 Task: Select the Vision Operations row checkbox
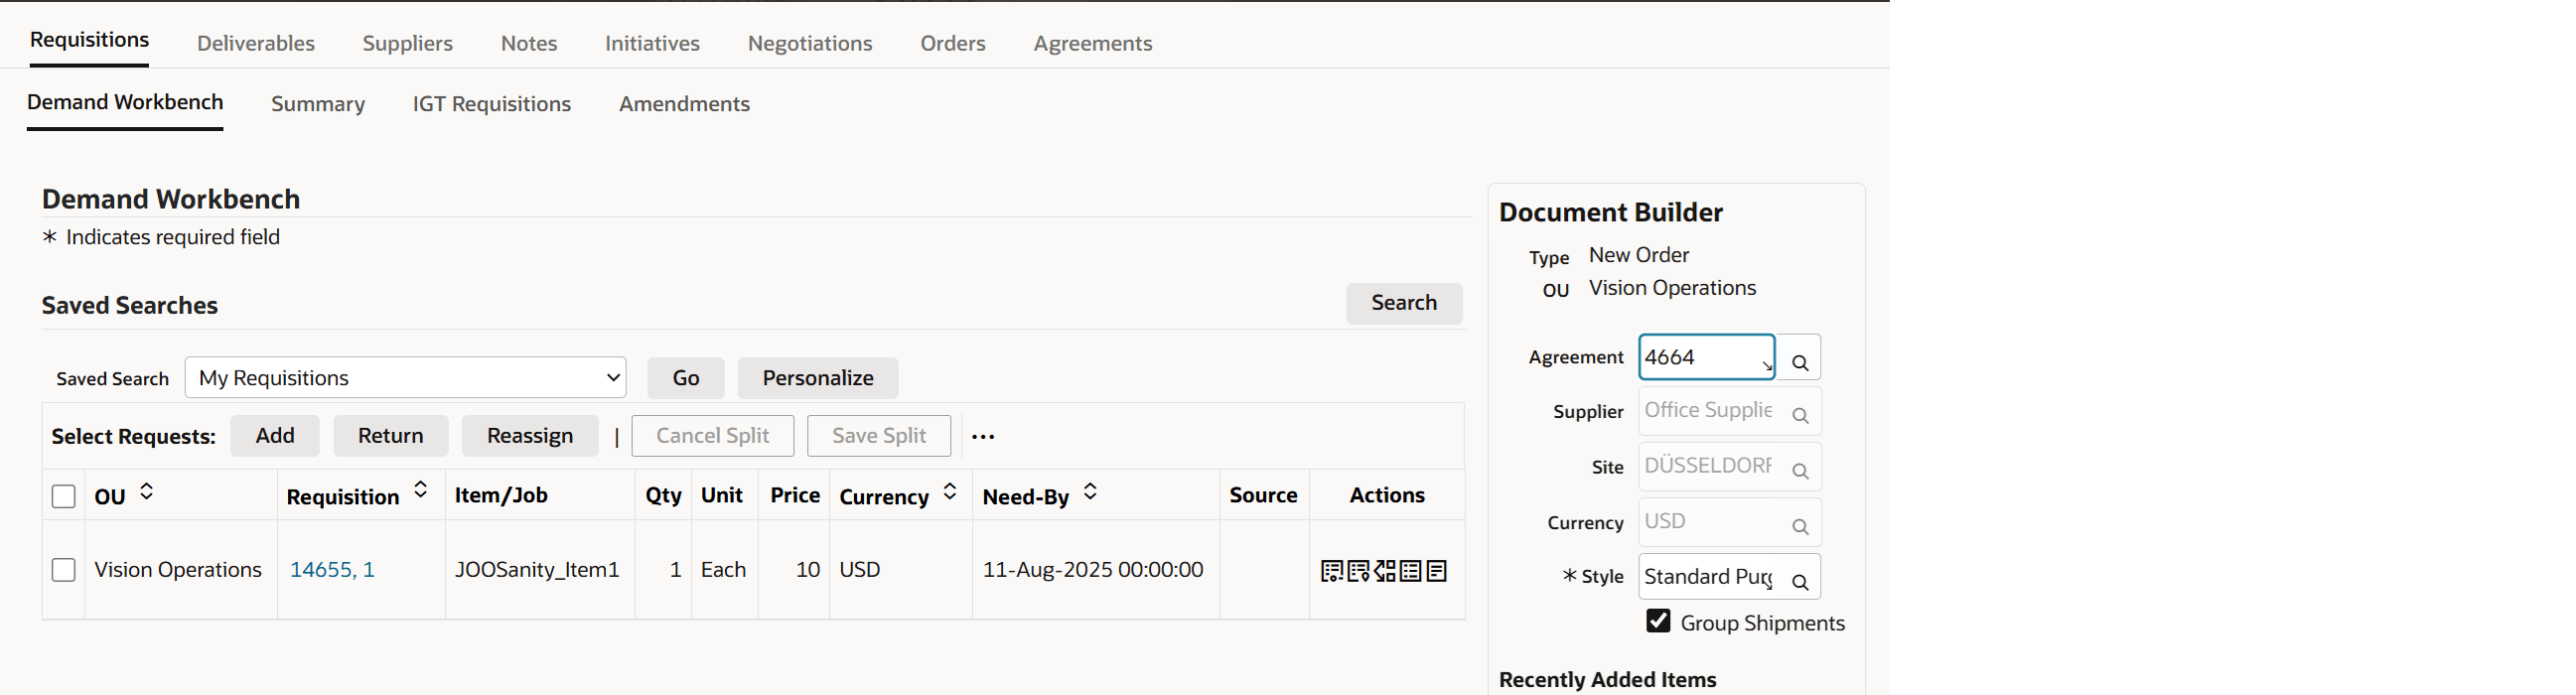(63, 570)
